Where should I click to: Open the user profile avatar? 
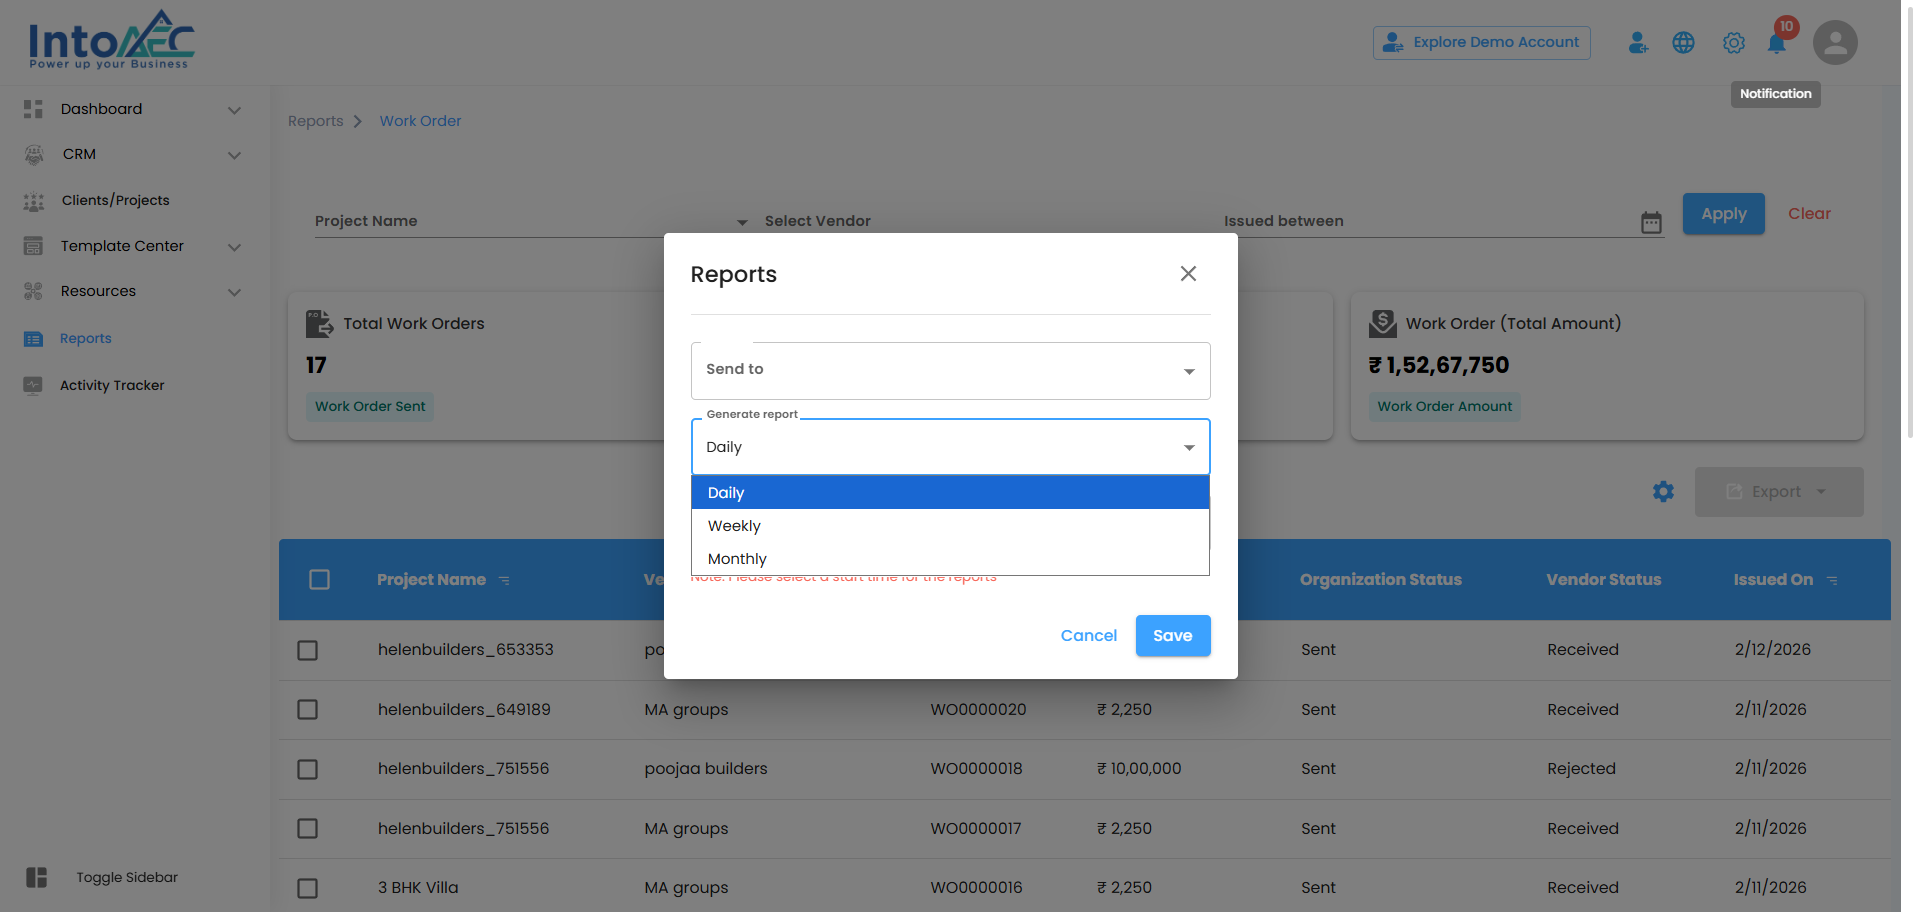point(1834,43)
